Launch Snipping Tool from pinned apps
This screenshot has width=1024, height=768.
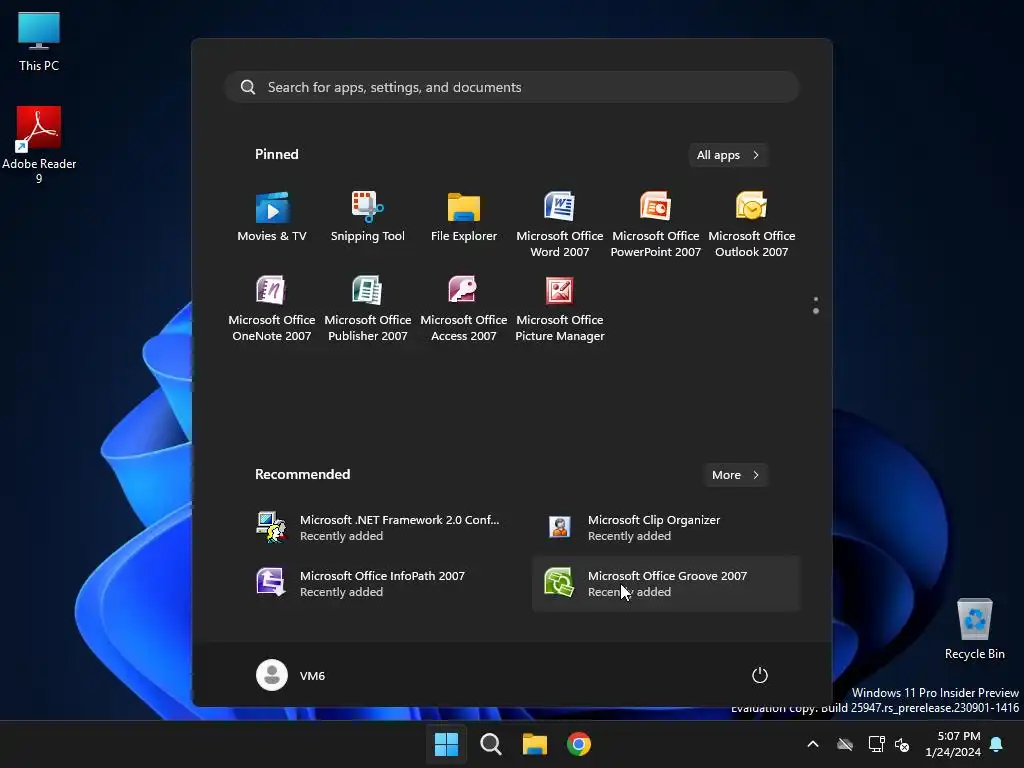(368, 217)
